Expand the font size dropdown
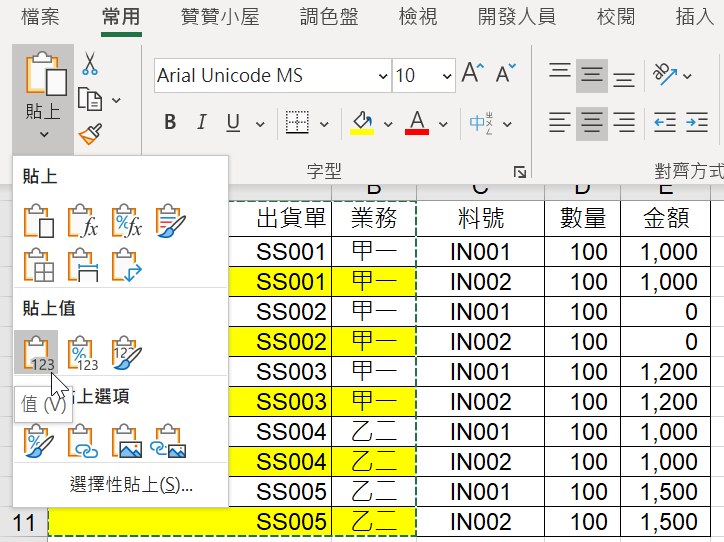 tap(446, 76)
